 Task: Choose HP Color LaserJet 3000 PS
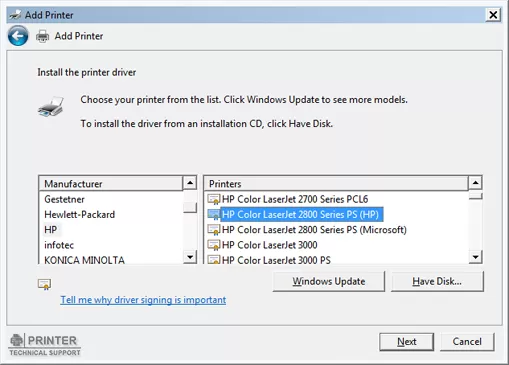tap(276, 260)
